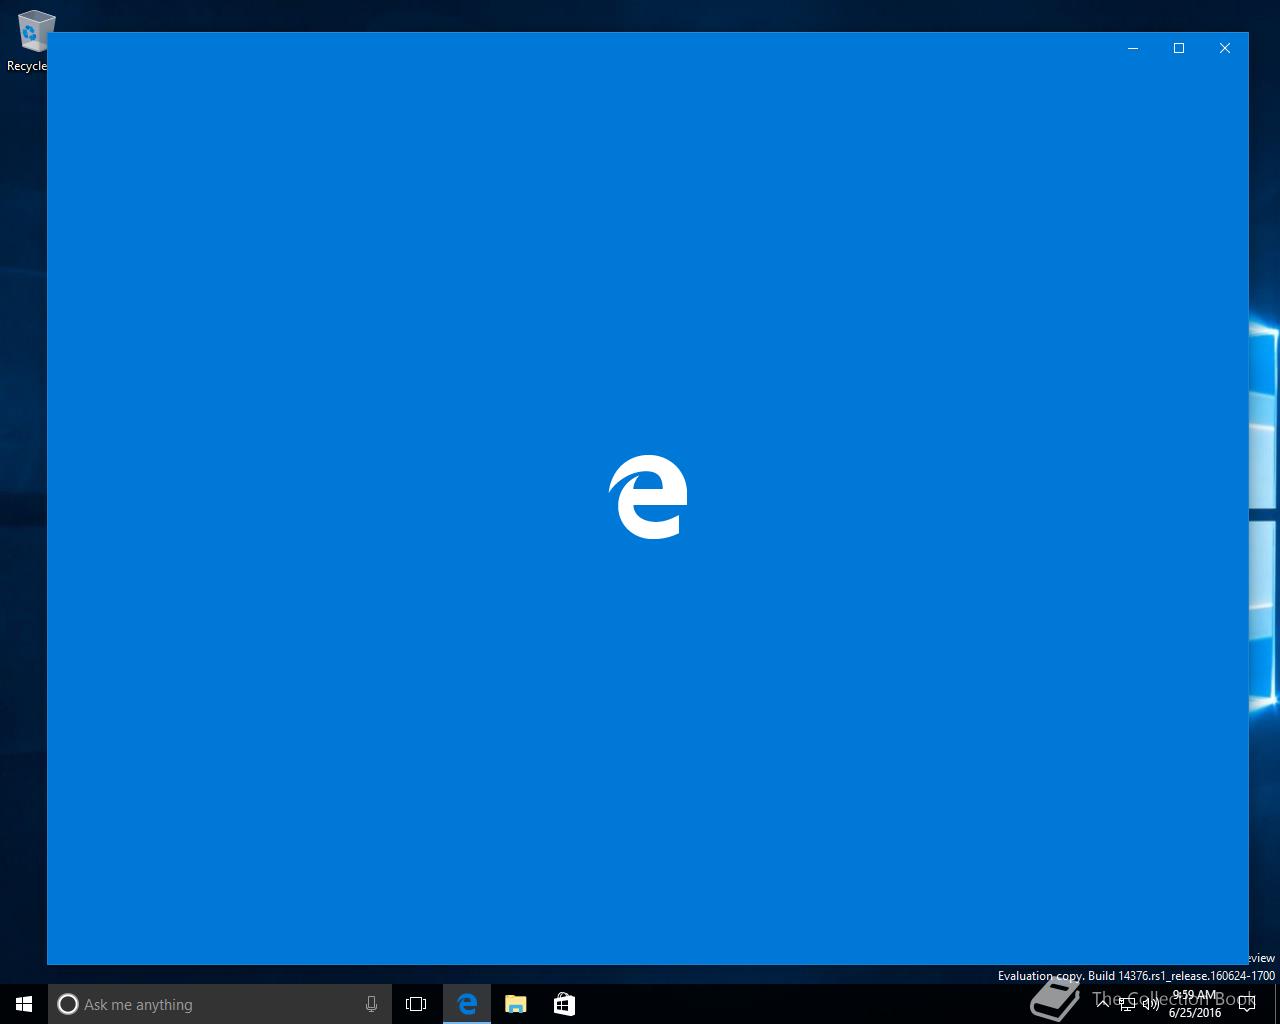Viewport: 1280px width, 1024px height.
Task: Open the Start menu
Action: (x=24, y=1004)
